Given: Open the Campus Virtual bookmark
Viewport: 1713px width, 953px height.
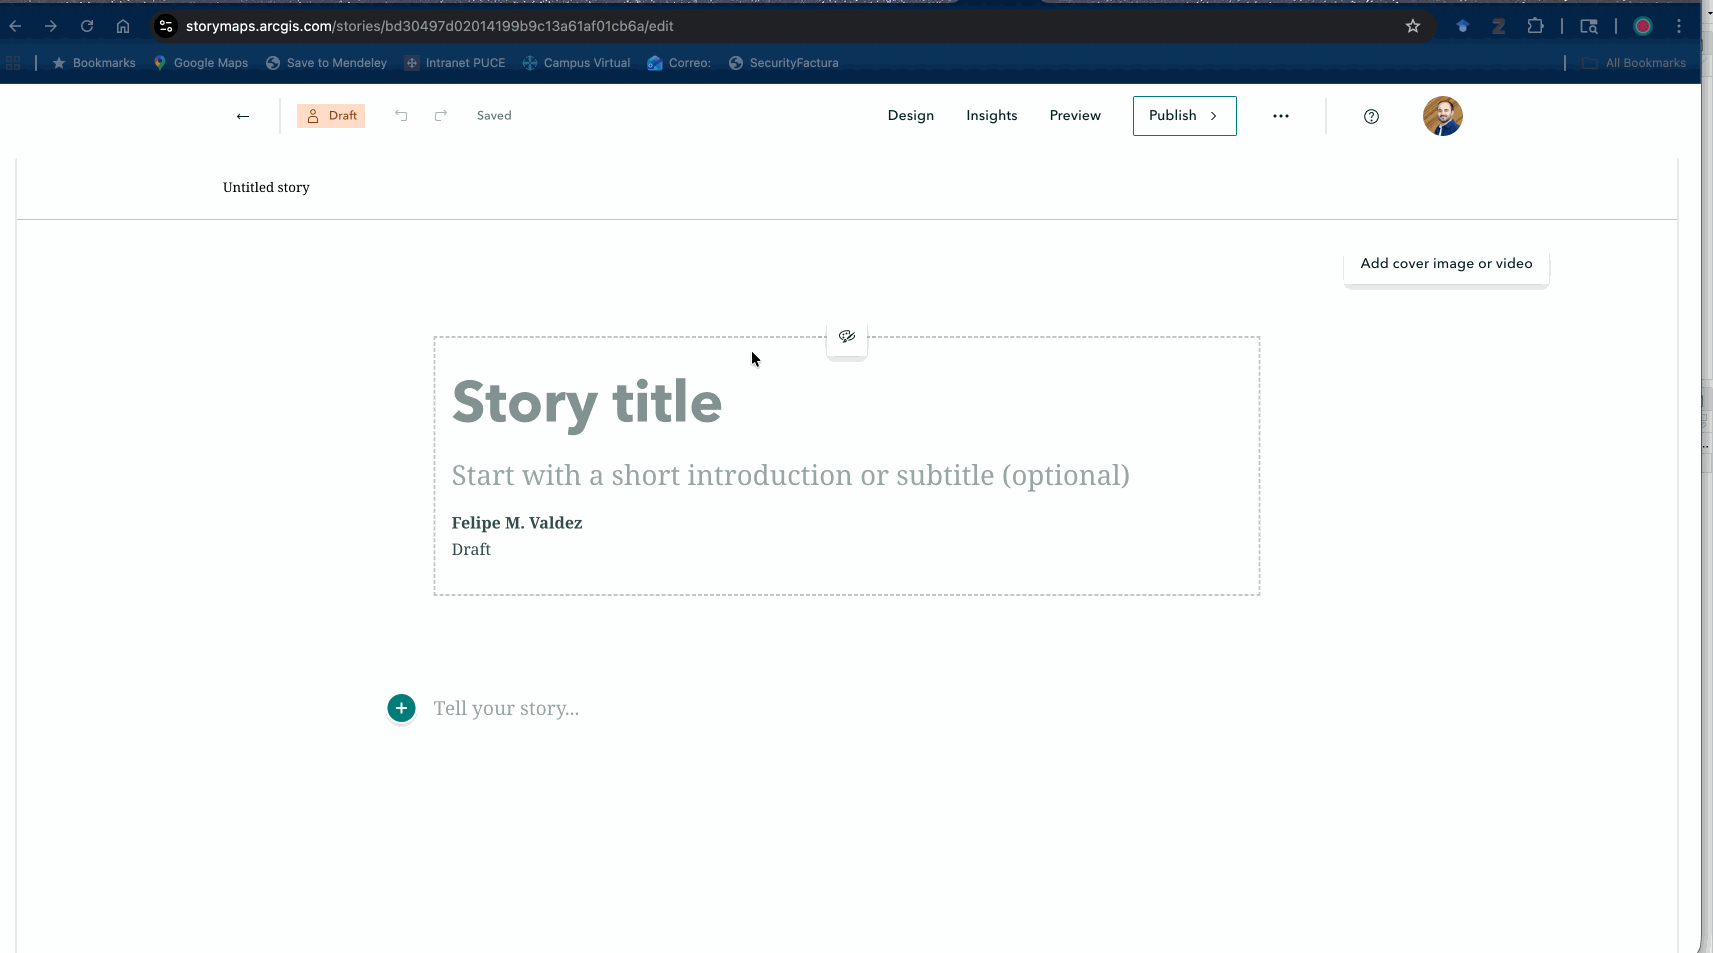Looking at the screenshot, I should (x=576, y=63).
